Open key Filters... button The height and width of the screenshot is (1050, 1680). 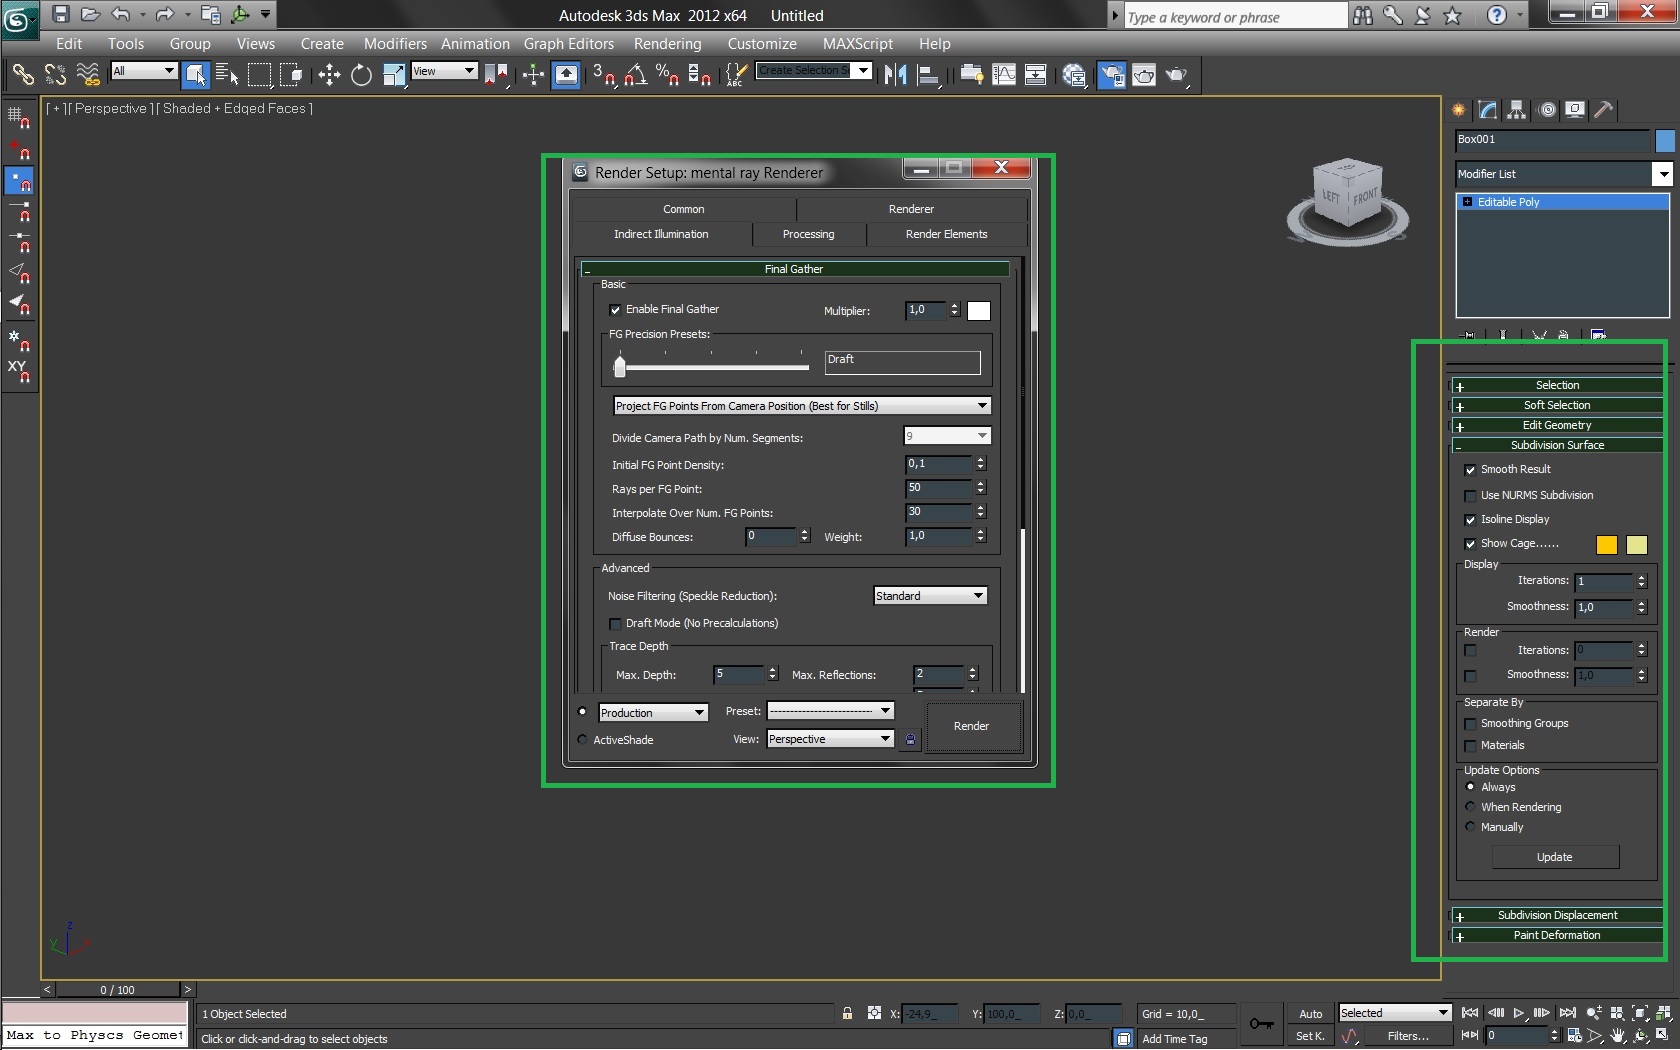coord(1407,1036)
